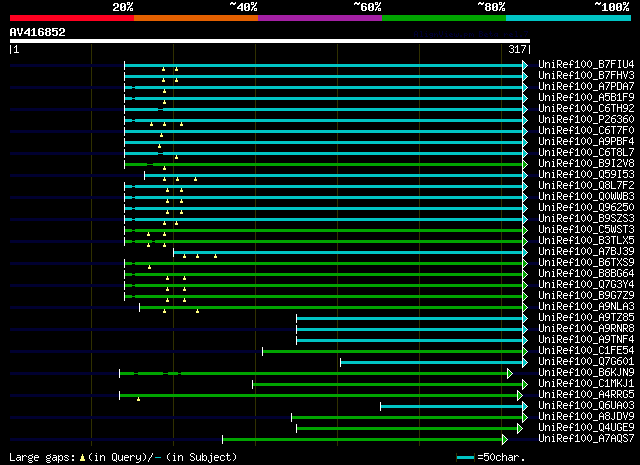Viewport: 640px width, 465px height.
Task: Select the UniRef100_C5WST3 label
Action: (x=586, y=230)
